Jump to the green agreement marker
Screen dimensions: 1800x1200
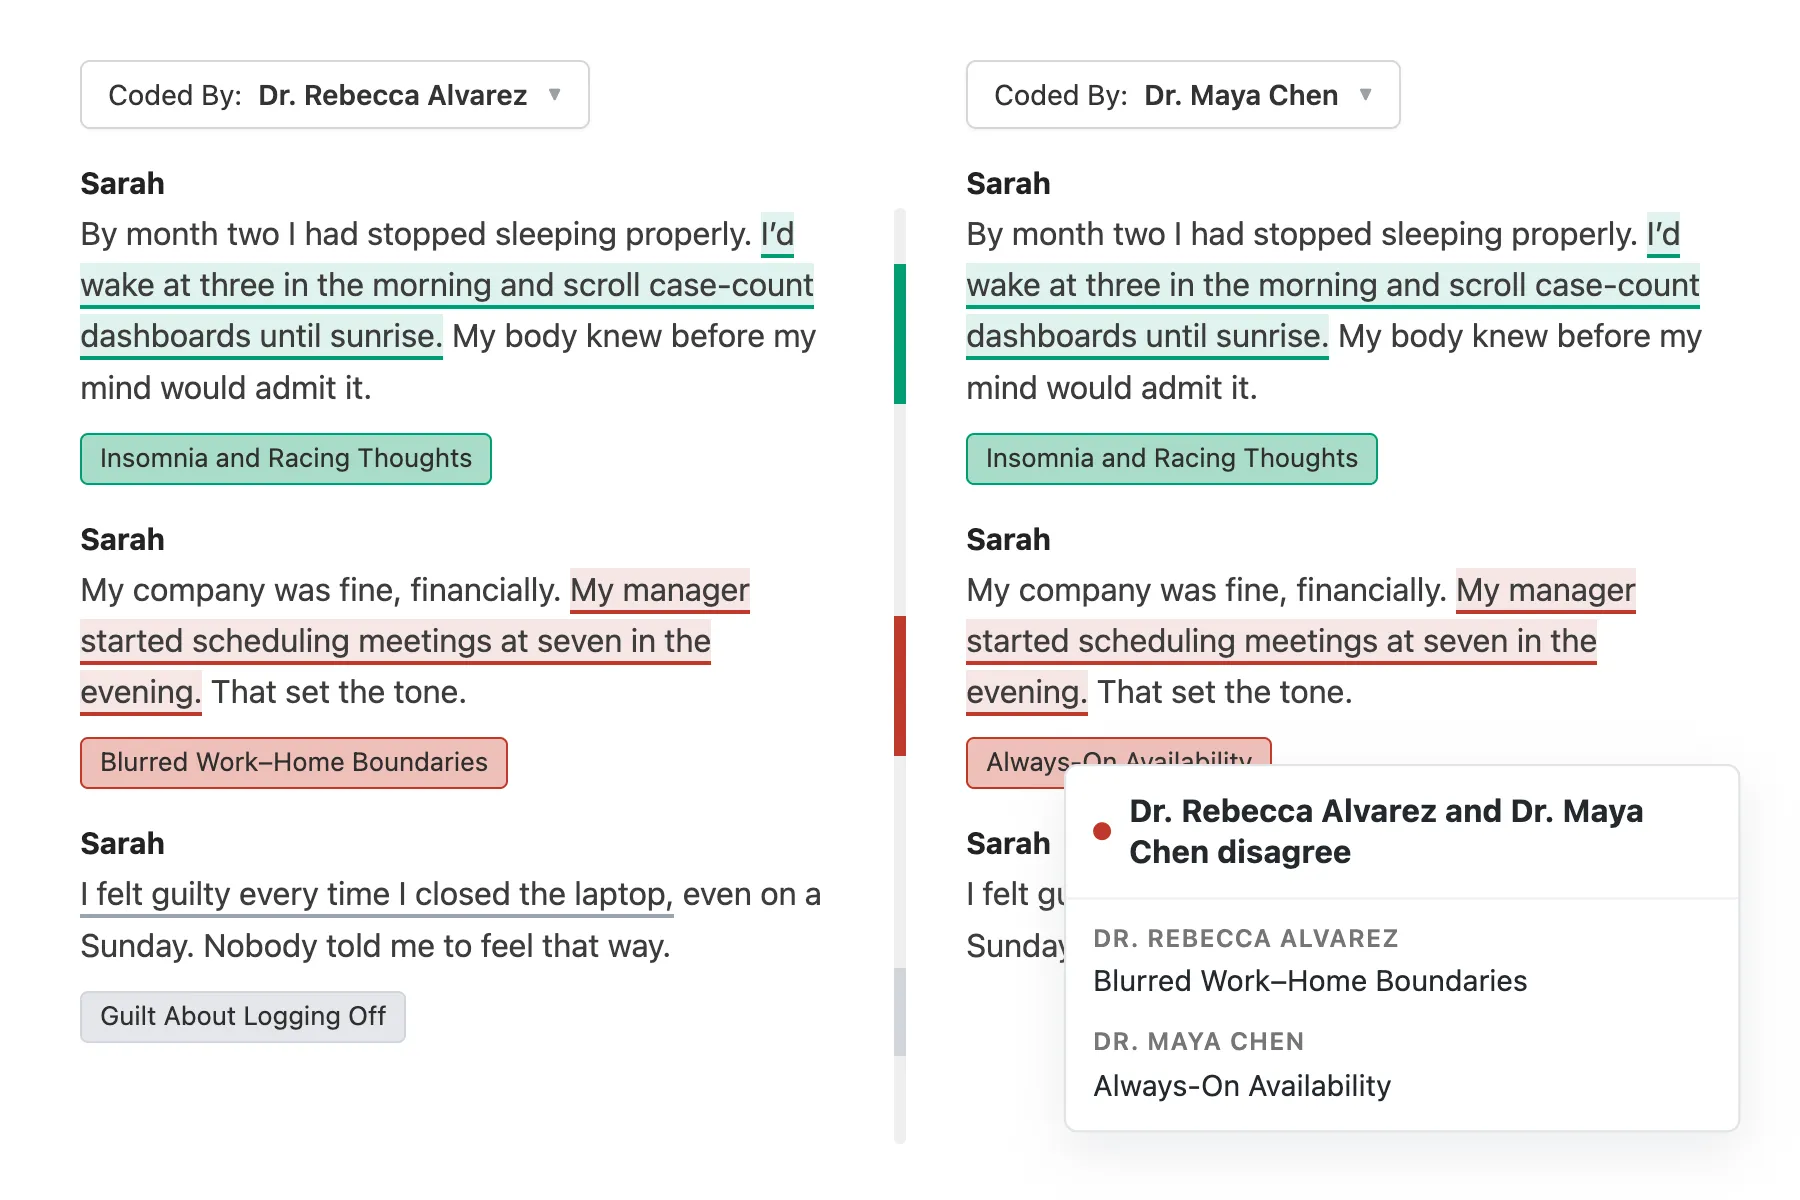coord(900,334)
